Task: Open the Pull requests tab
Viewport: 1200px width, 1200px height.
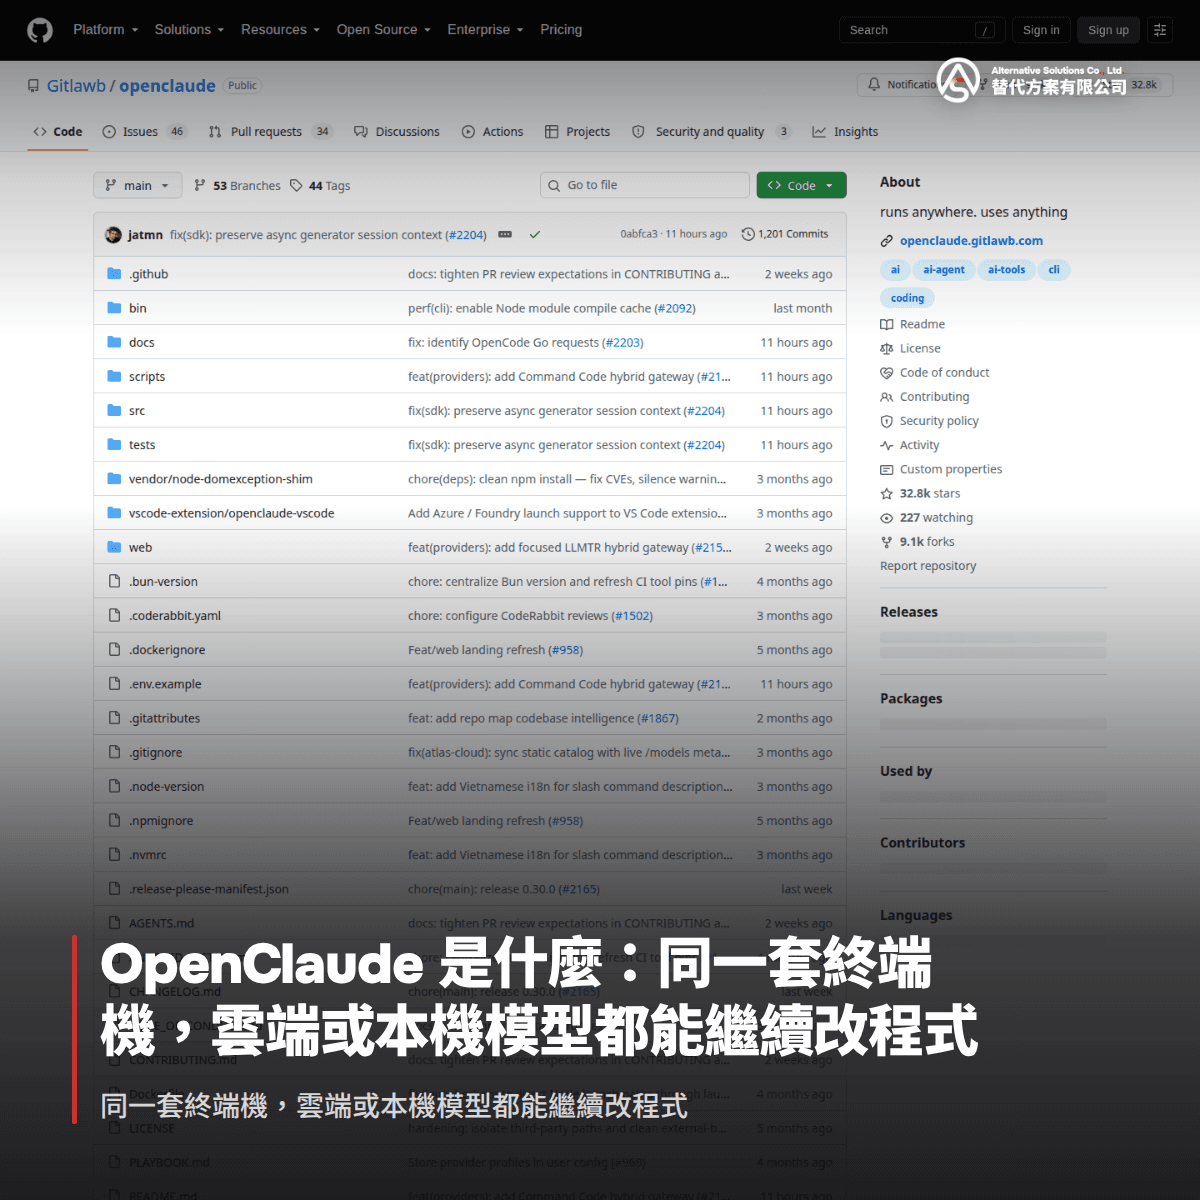Action: click(x=270, y=132)
